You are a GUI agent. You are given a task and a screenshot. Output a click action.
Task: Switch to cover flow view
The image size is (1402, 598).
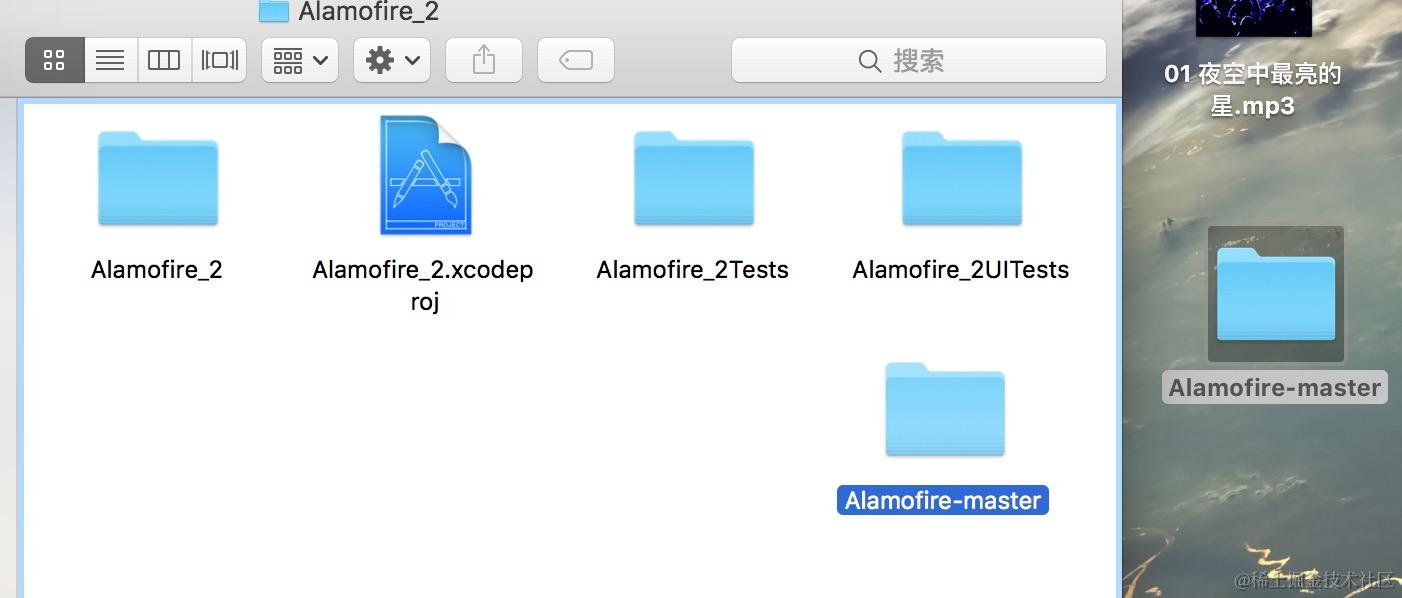tap(219, 60)
